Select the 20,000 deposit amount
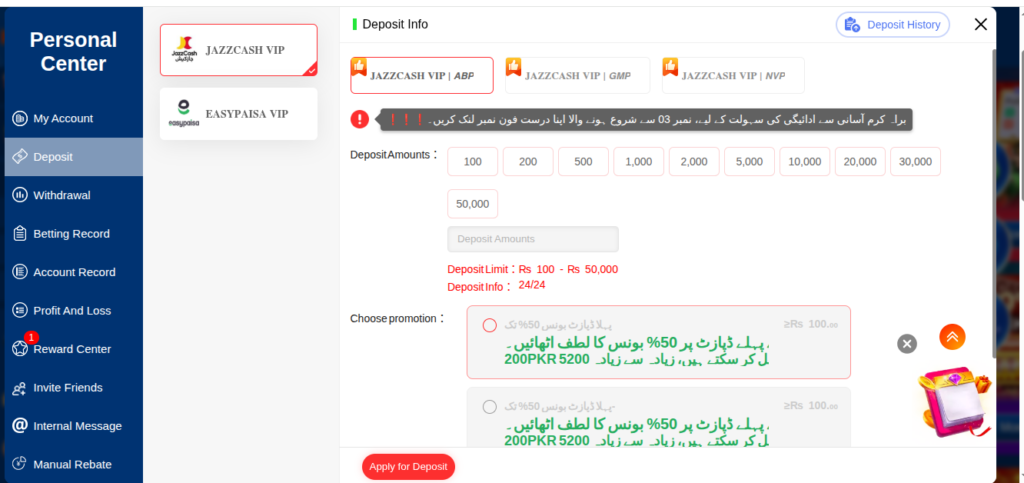 (860, 162)
